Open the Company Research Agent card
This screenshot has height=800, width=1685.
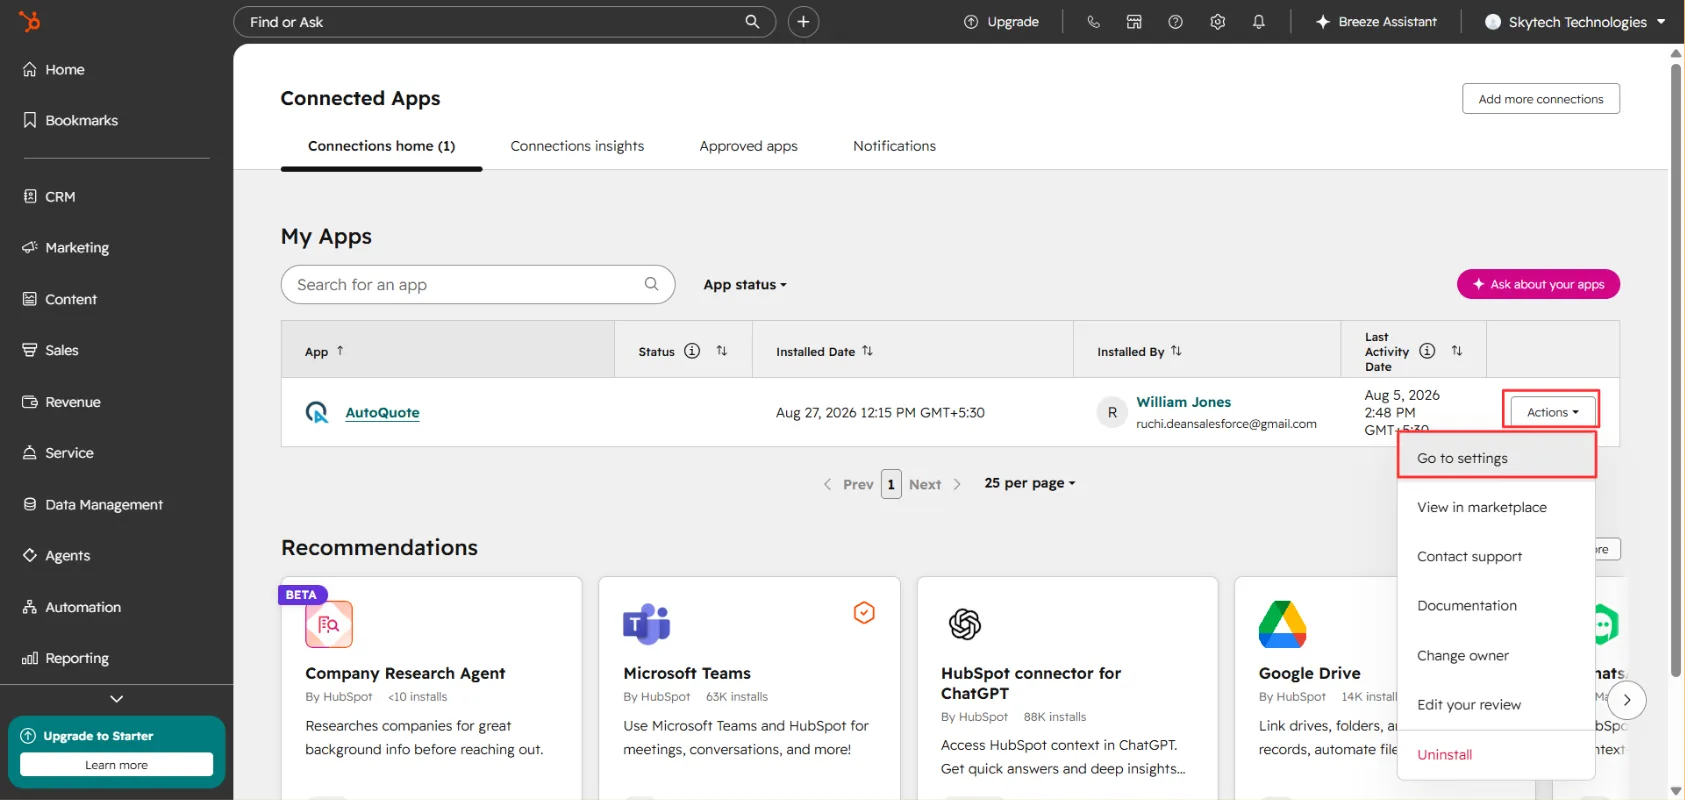(x=431, y=688)
